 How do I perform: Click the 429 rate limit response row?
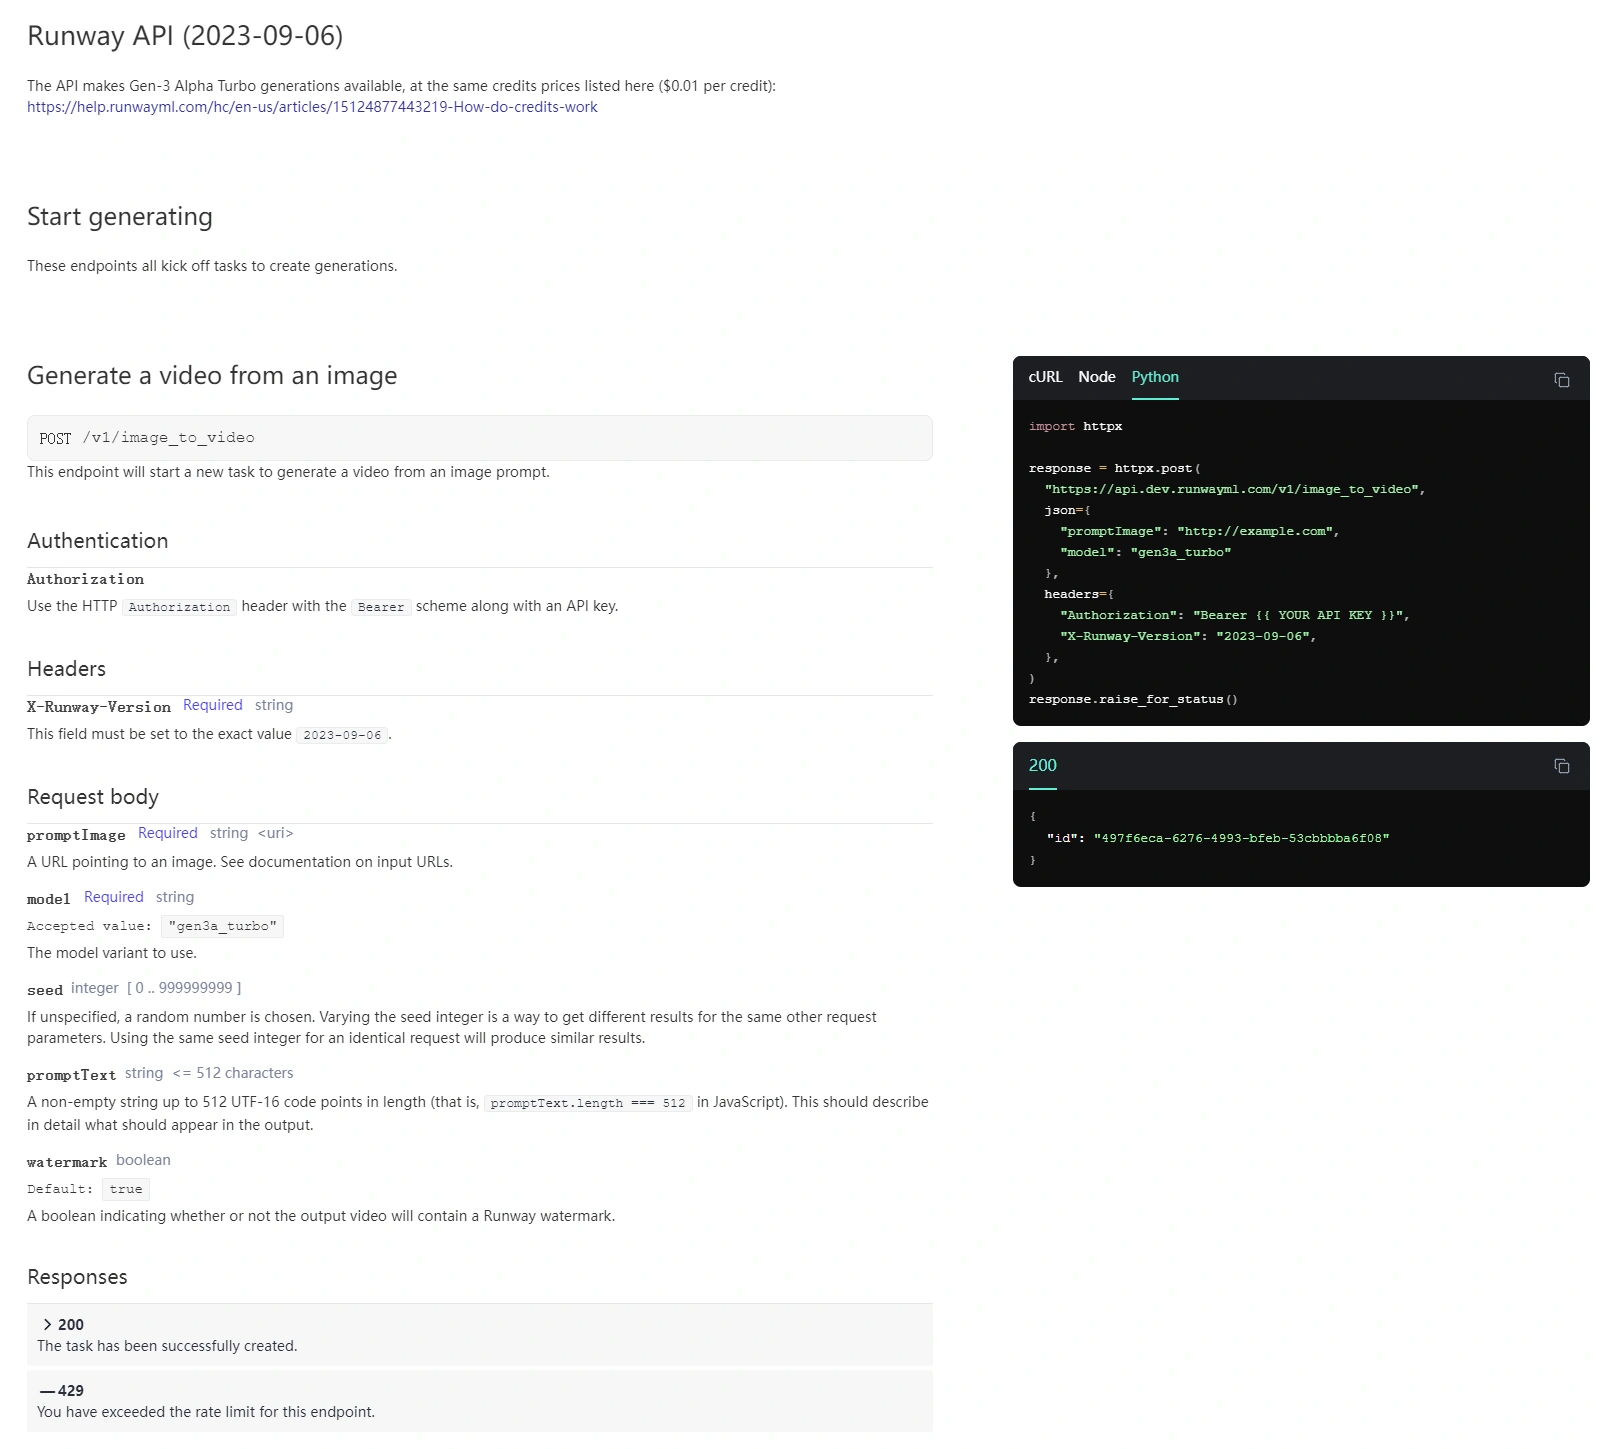point(479,1400)
